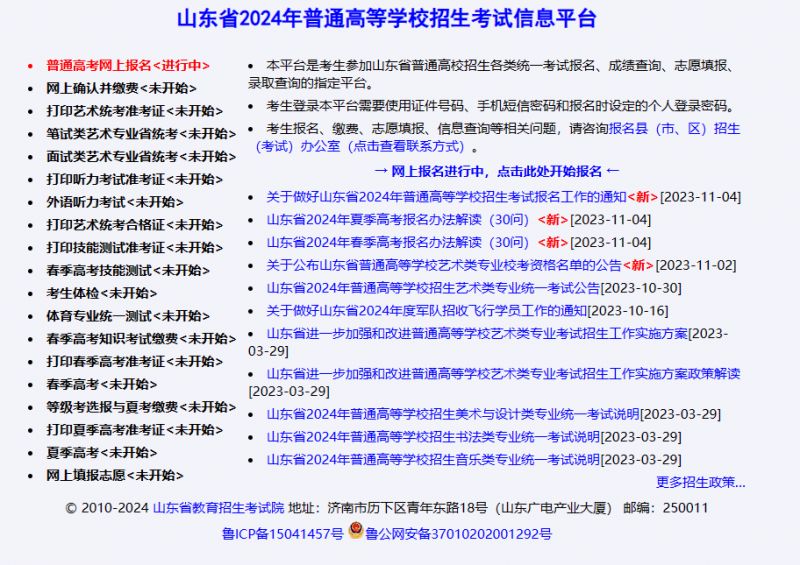The height and width of the screenshot is (565, 800).
Task: Select 外语听力考试<未开始>
Action: [x=114, y=202]
